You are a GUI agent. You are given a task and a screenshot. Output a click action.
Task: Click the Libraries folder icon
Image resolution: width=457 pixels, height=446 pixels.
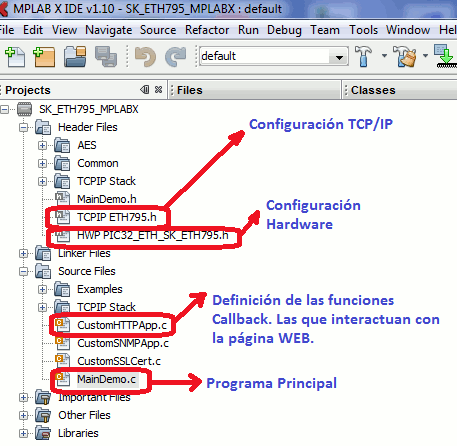(43, 433)
